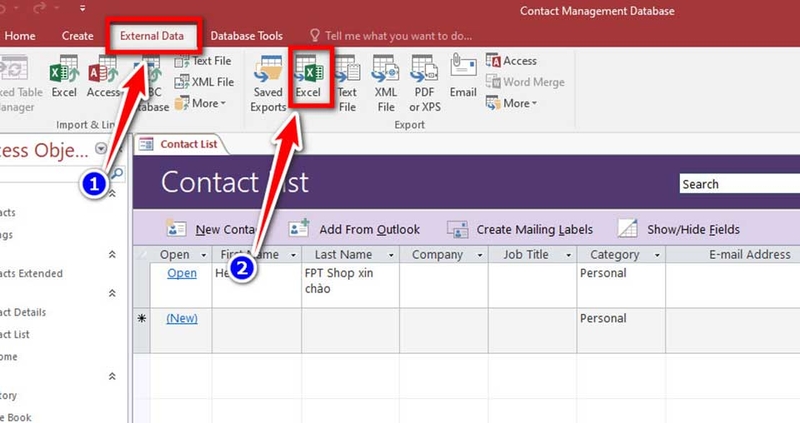
Task: Click the Create Mailing Labels icon
Action: pyautogui.click(x=458, y=229)
